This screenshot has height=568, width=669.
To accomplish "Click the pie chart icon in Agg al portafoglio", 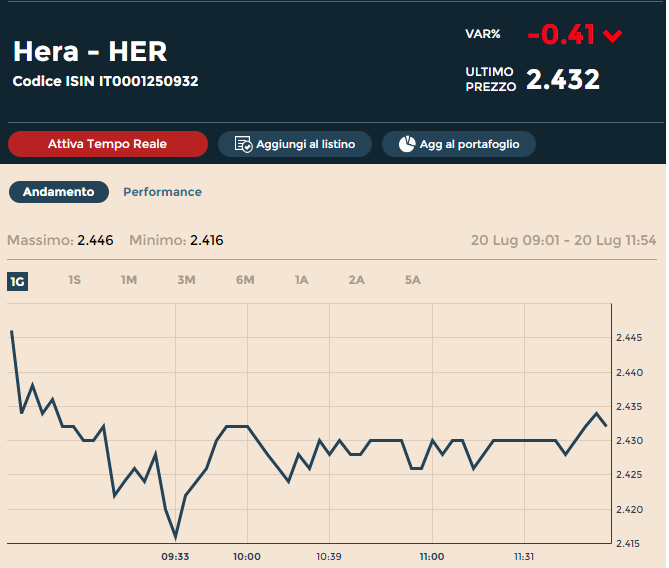I will [x=407, y=144].
